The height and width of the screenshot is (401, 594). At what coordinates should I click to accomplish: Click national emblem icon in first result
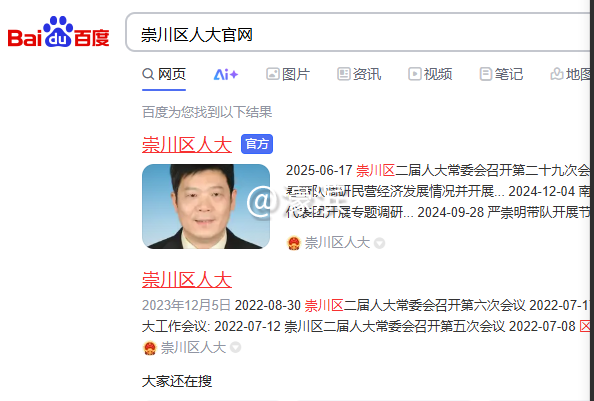pos(294,243)
